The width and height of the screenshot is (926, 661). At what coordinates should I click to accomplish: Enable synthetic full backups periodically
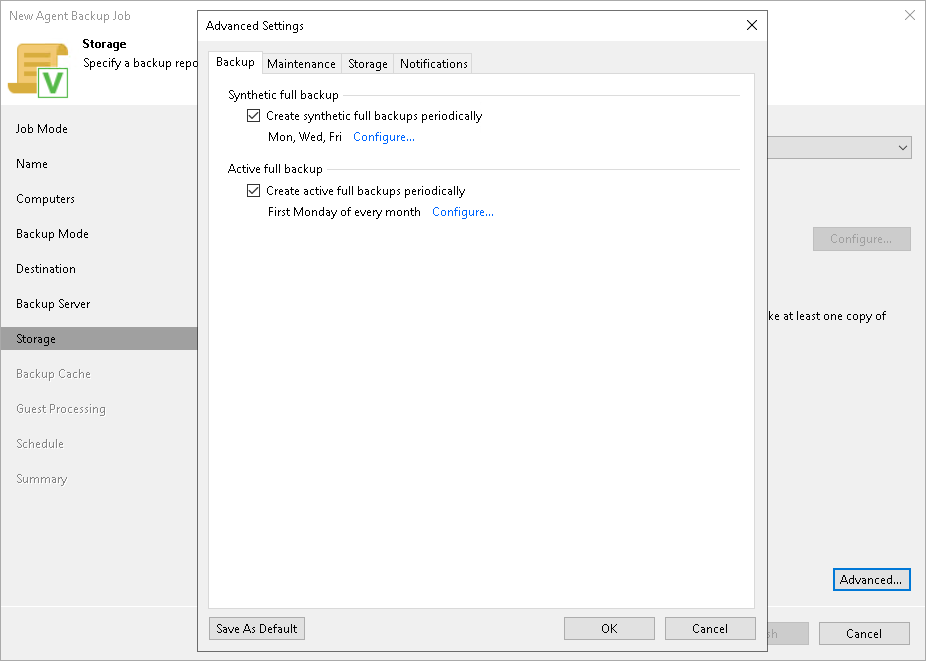click(253, 115)
